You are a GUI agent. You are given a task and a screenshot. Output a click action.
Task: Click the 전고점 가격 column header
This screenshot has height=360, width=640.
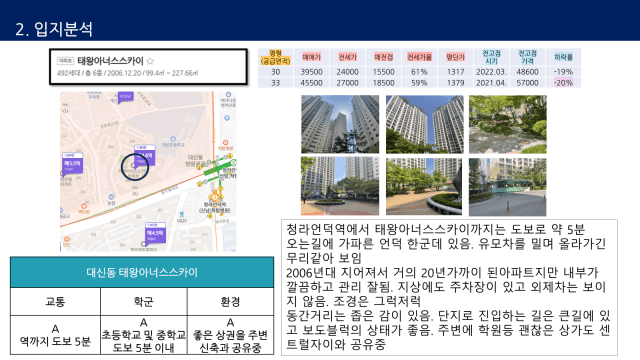pos(527,58)
